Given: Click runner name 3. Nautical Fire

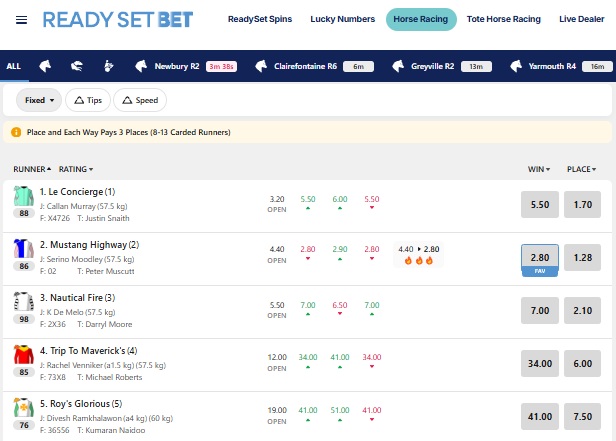Looking at the screenshot, I should pyautogui.click(x=77, y=298).
